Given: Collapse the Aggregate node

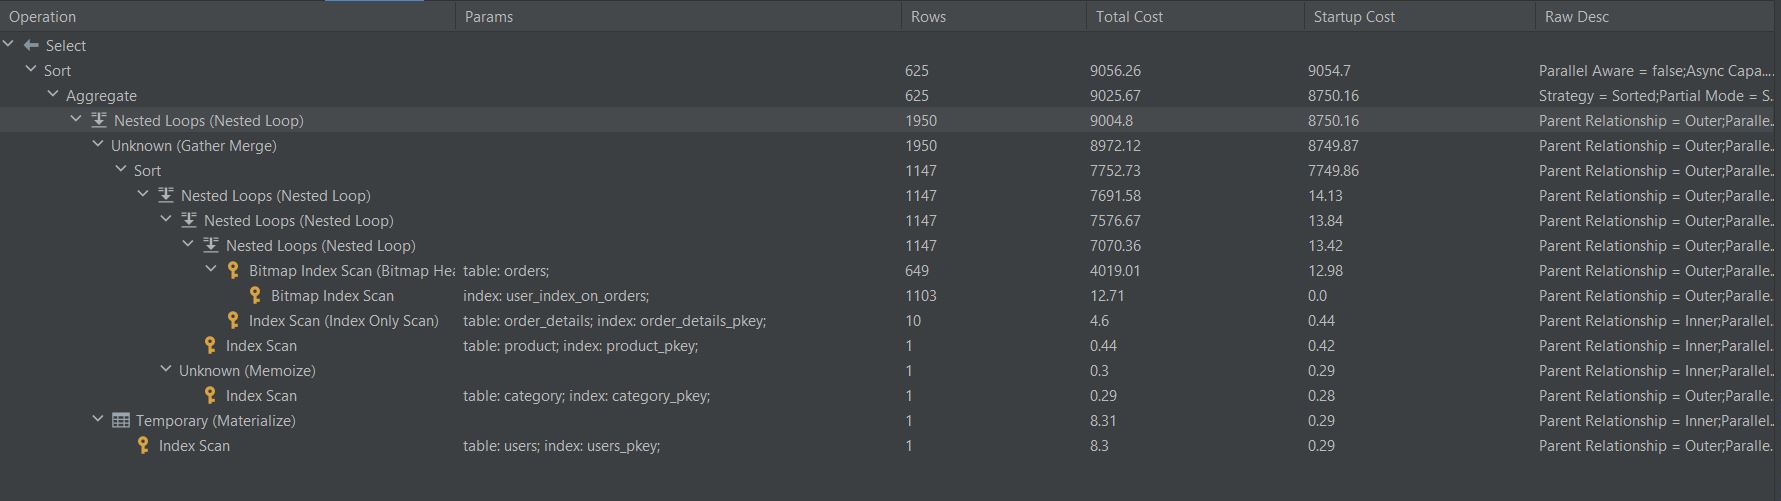Looking at the screenshot, I should click(53, 95).
